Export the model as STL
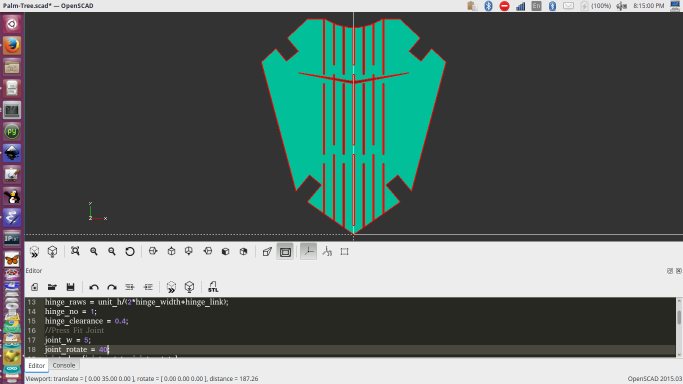Image resolution: width=683 pixels, height=384 pixels. [213, 287]
